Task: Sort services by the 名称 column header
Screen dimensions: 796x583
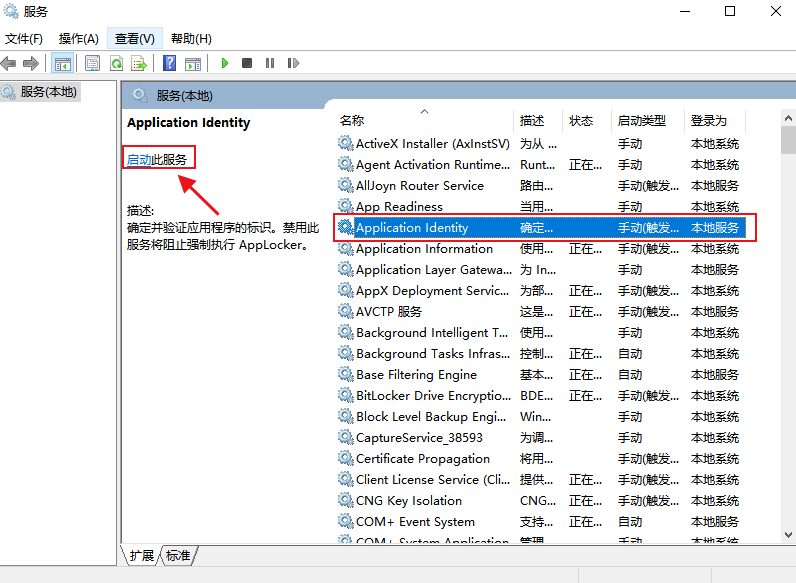Action: point(352,120)
